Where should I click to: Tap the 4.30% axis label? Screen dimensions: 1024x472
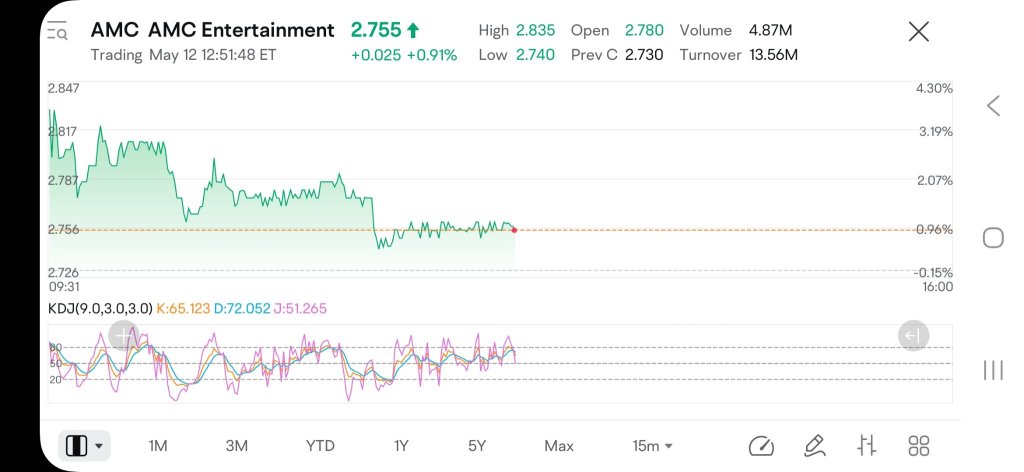click(x=935, y=88)
